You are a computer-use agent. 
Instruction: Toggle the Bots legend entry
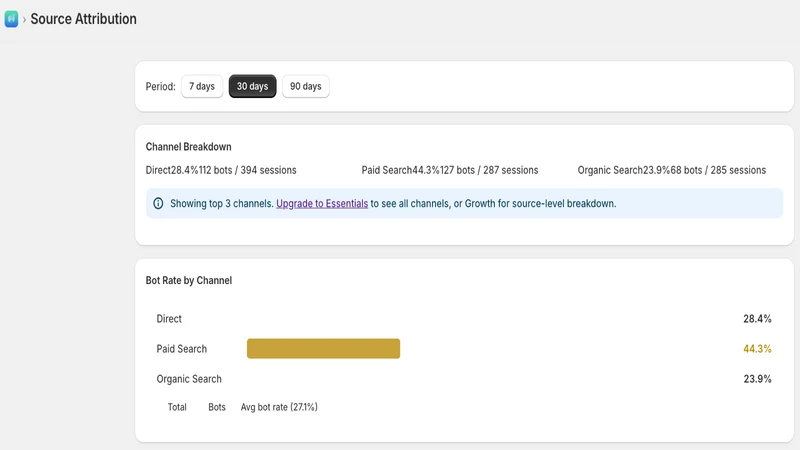pyautogui.click(x=217, y=407)
